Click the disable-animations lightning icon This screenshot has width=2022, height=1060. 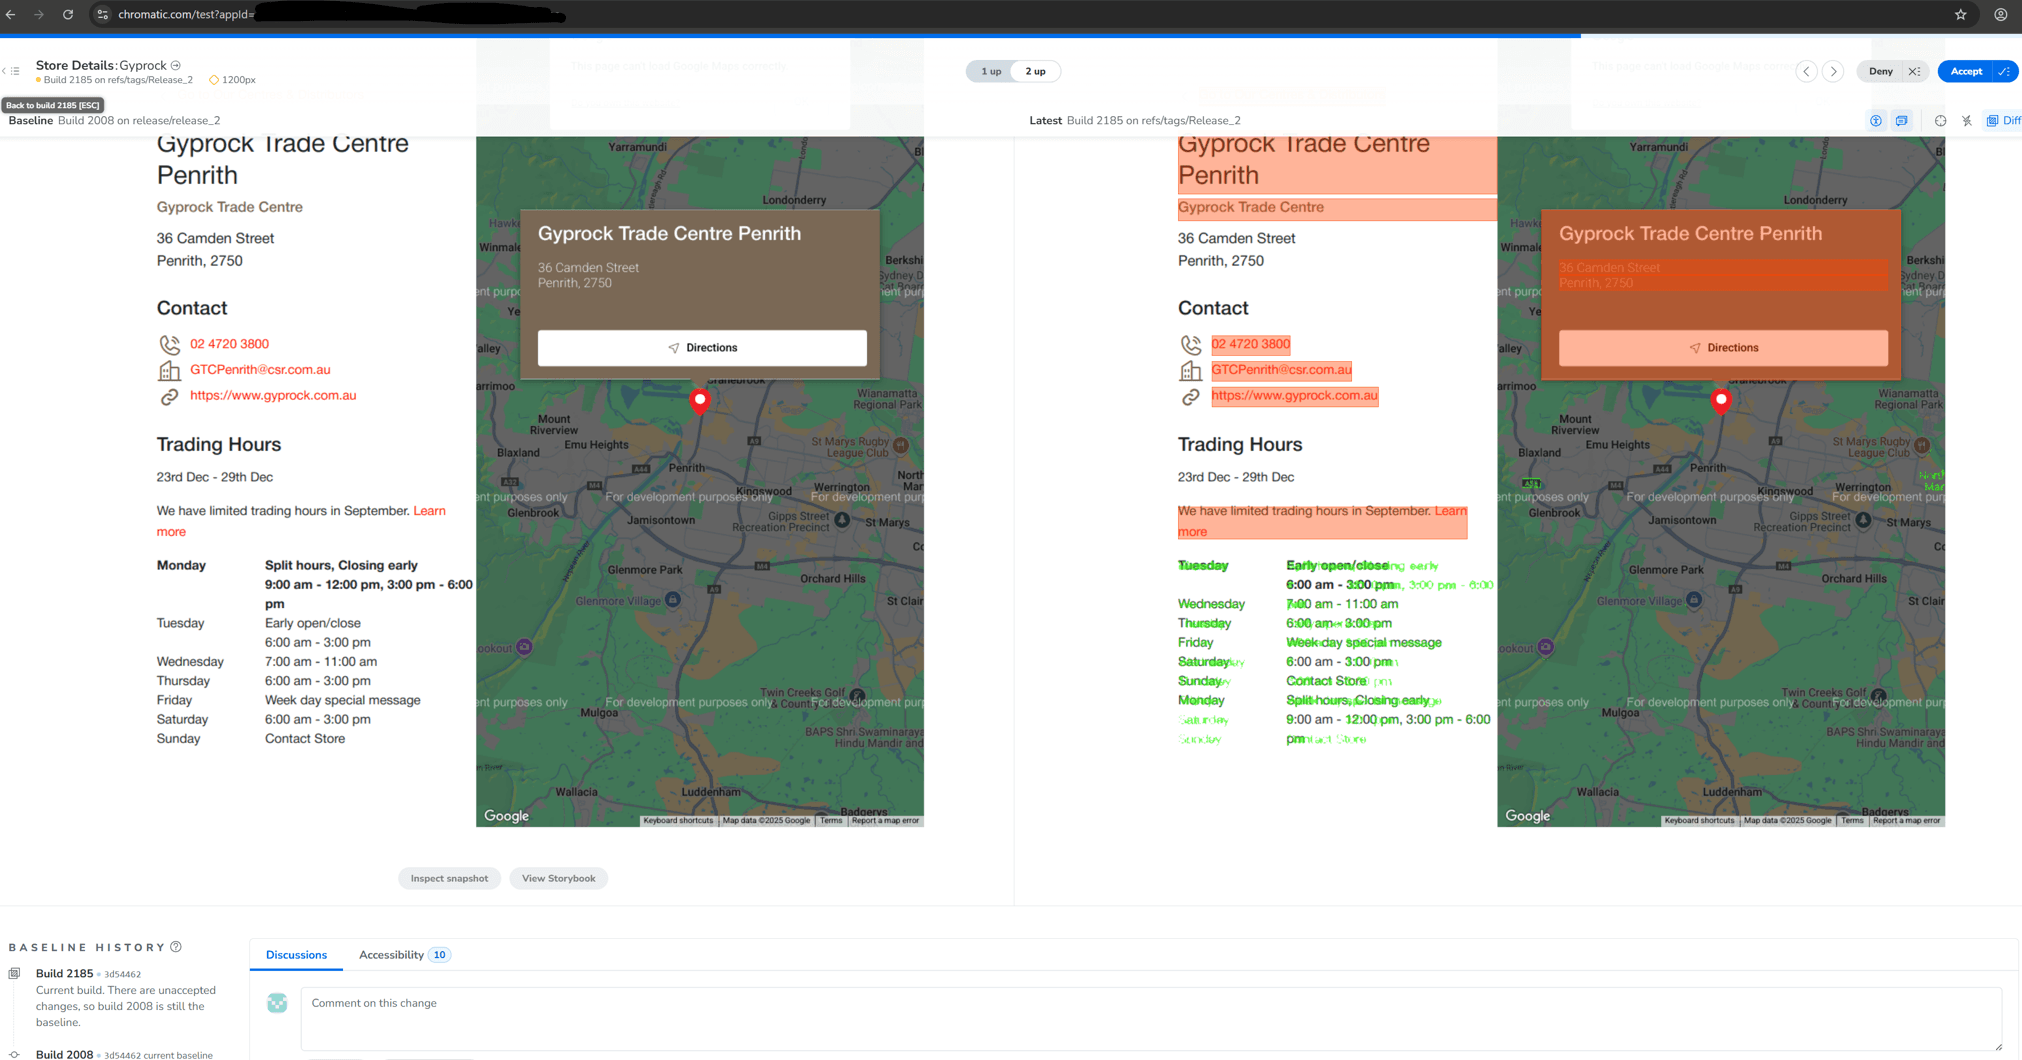pyautogui.click(x=1967, y=120)
